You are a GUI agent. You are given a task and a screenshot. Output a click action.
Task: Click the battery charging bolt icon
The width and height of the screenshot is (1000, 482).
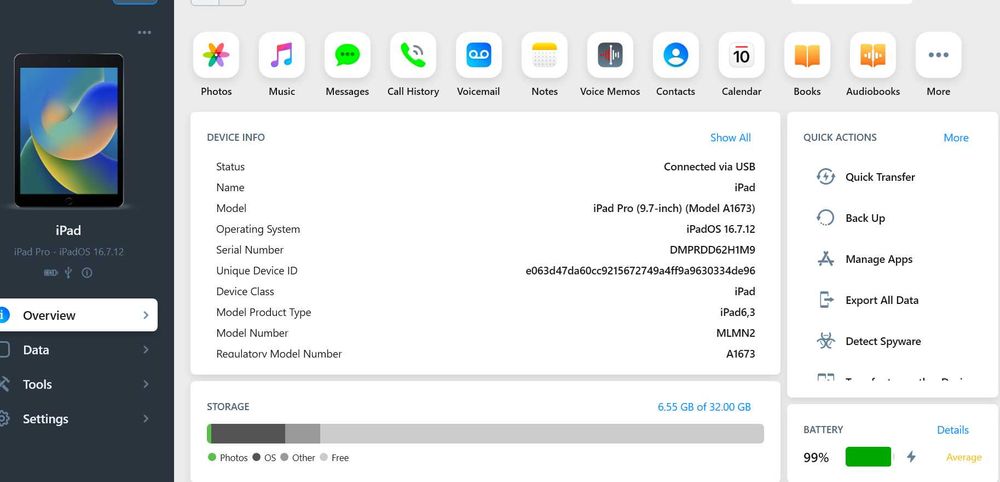pyautogui.click(x=911, y=456)
